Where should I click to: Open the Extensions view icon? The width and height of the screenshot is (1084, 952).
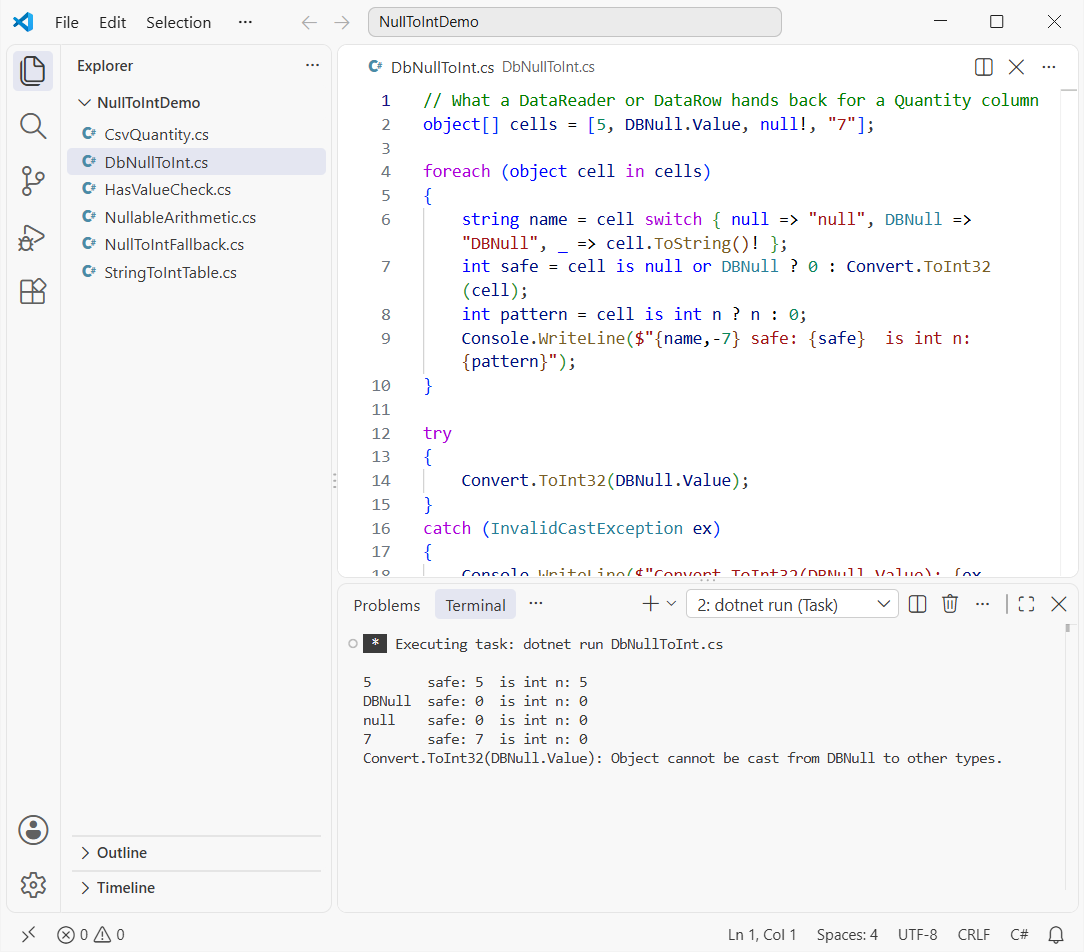[32, 292]
